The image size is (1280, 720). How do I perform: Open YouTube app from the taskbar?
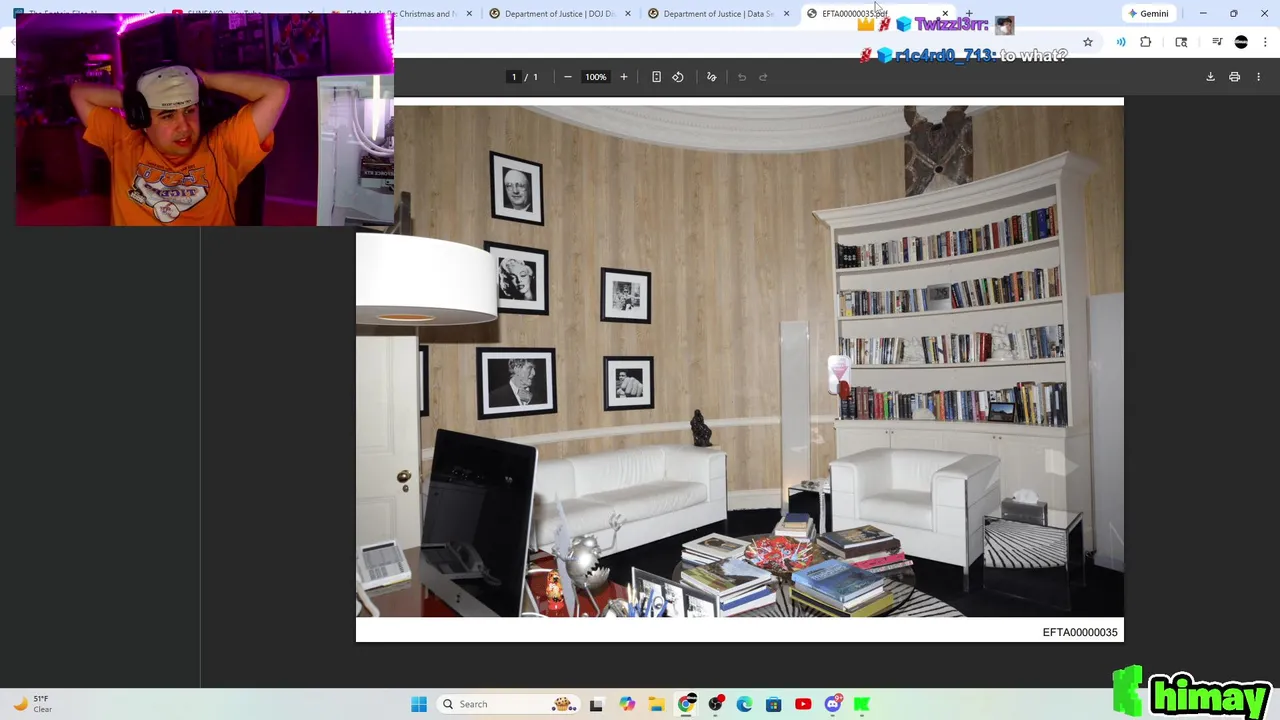click(803, 704)
